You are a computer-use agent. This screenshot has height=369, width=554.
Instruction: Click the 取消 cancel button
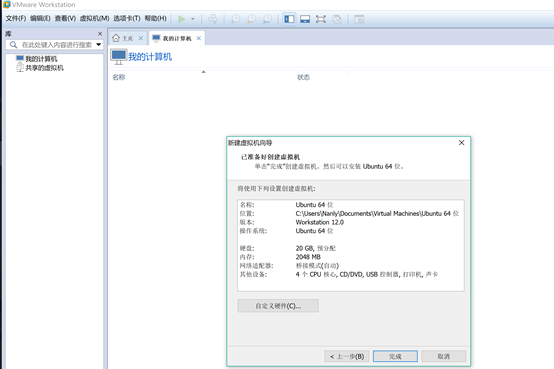[444, 356]
